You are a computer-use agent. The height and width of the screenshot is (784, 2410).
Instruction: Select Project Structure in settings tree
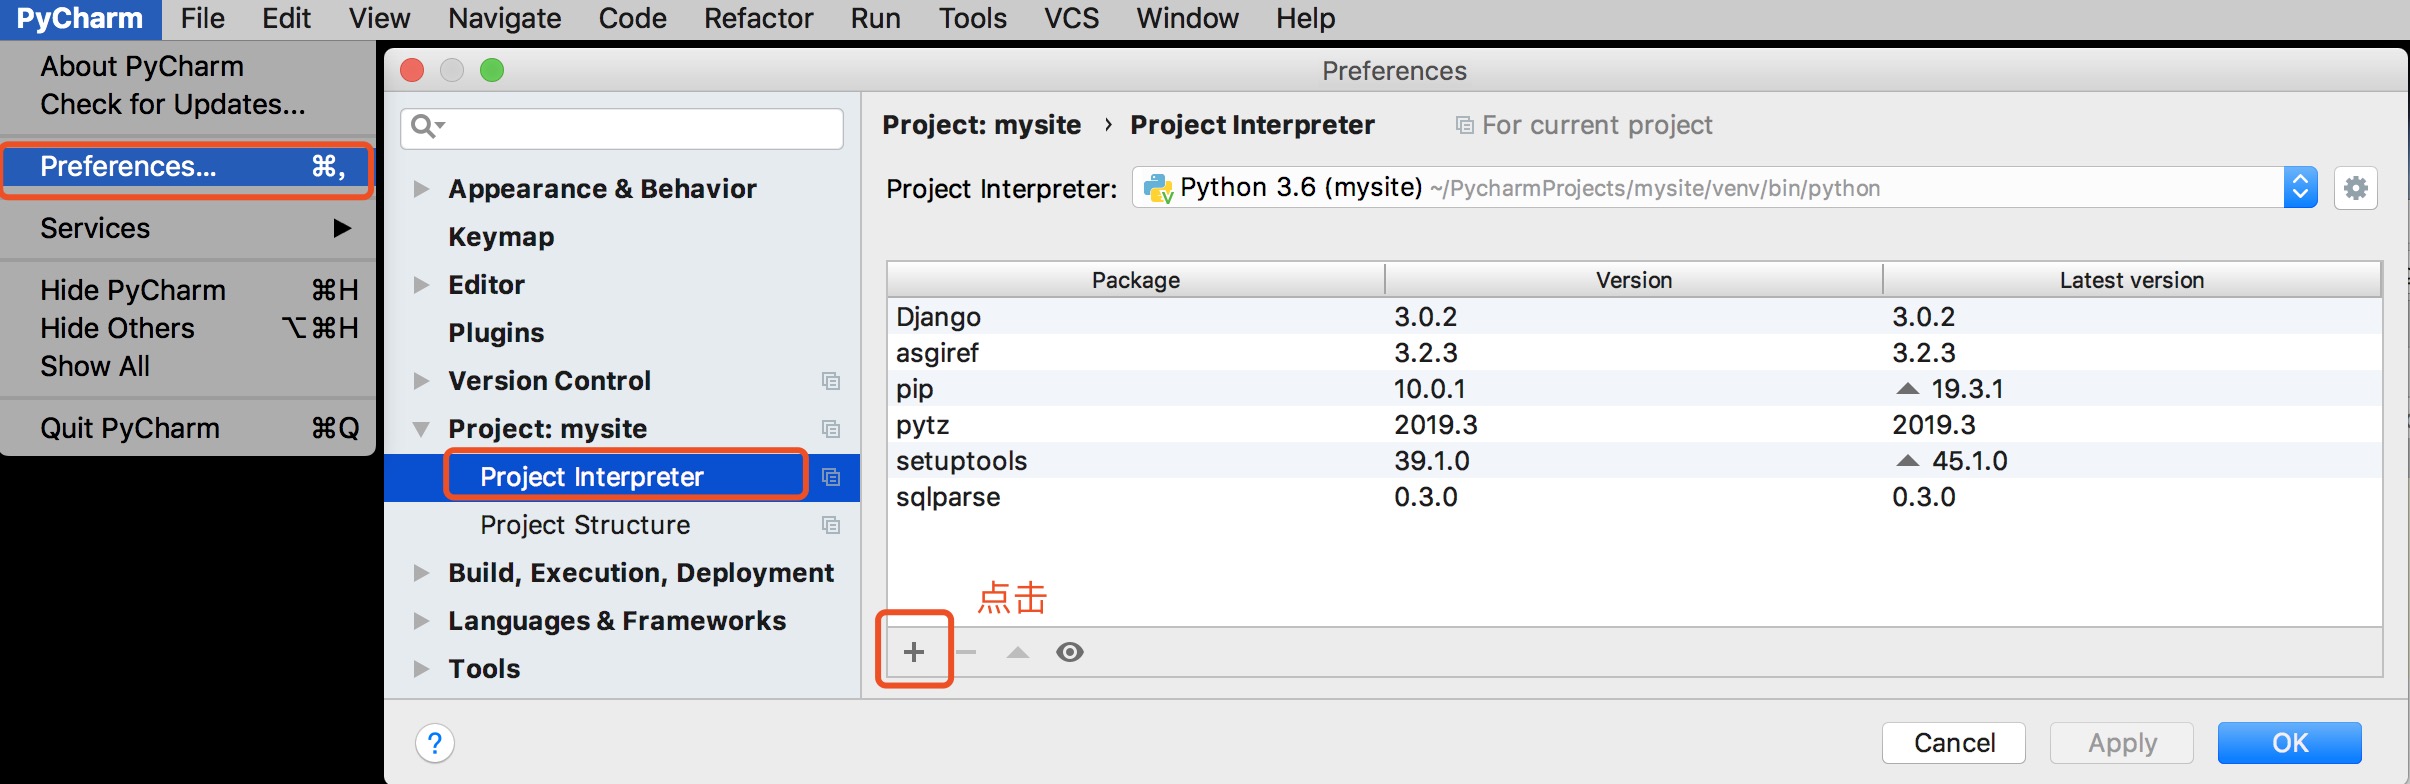coord(585,525)
